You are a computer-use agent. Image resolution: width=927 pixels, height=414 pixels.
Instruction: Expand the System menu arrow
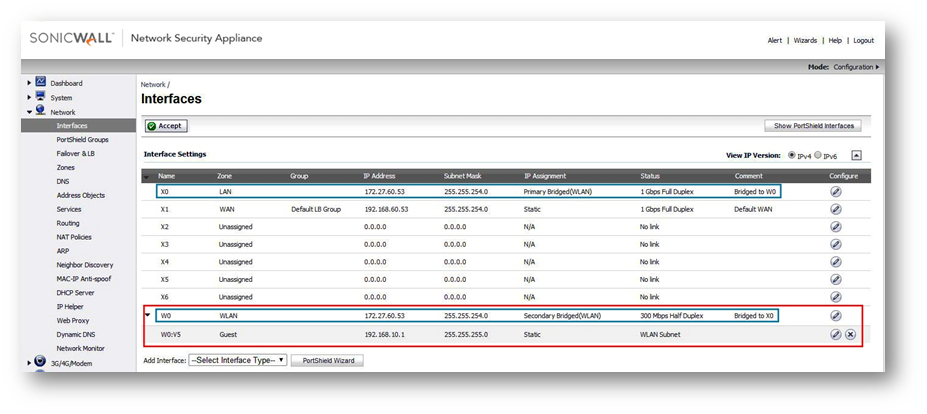point(30,97)
